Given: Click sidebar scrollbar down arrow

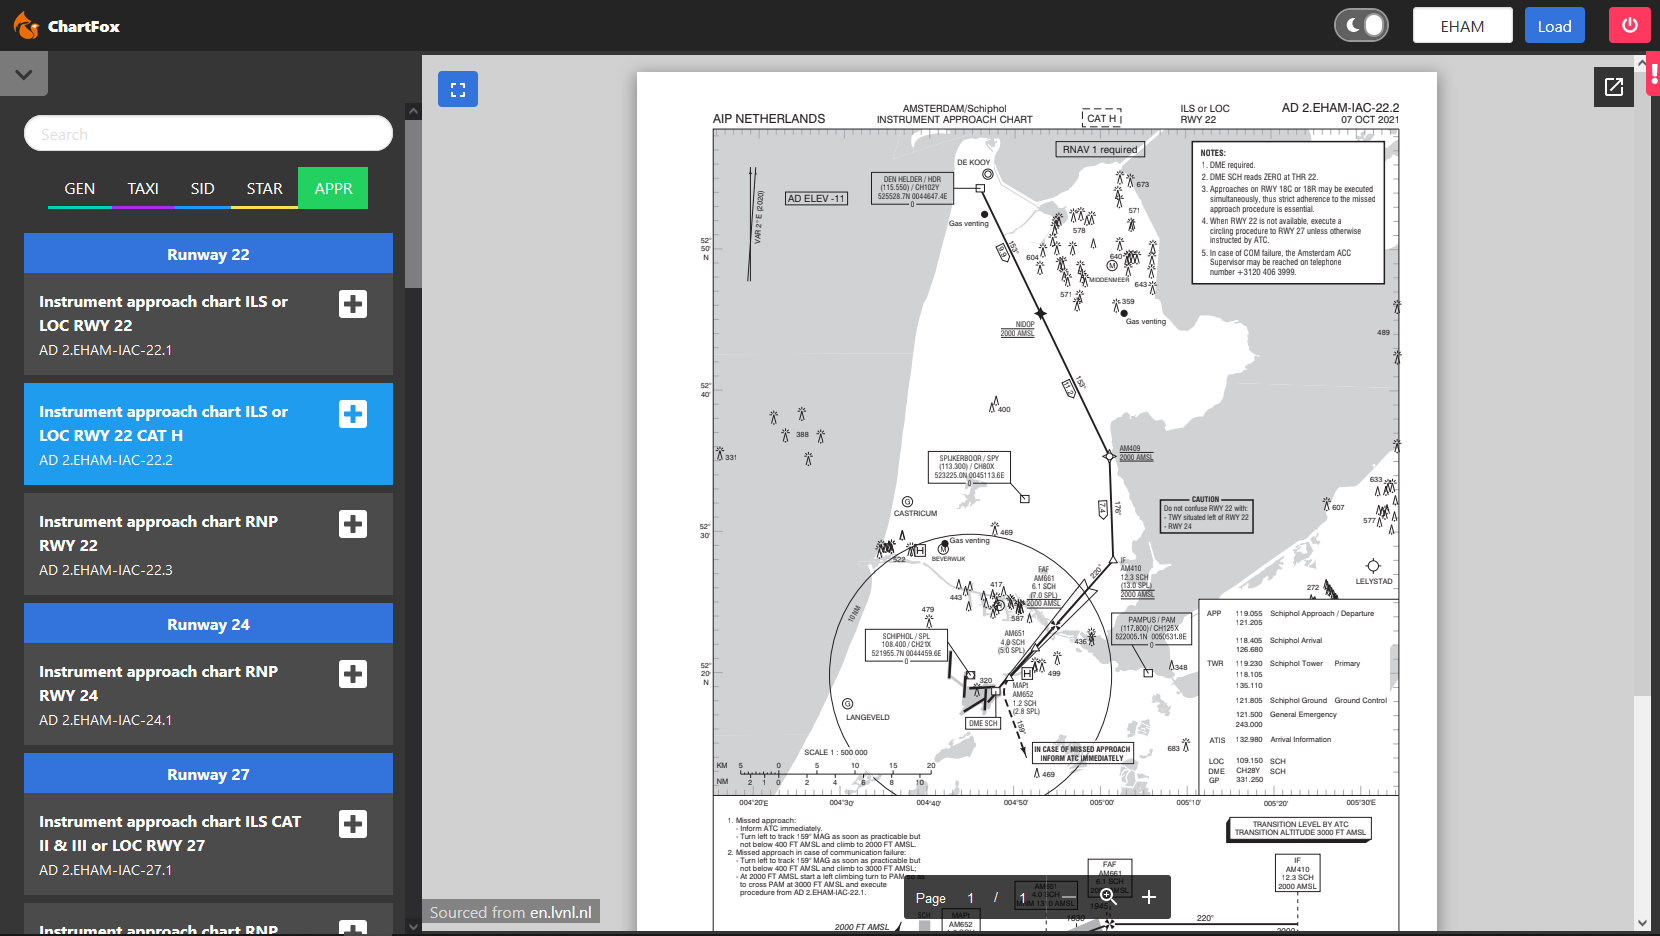Looking at the screenshot, I should pos(413,927).
